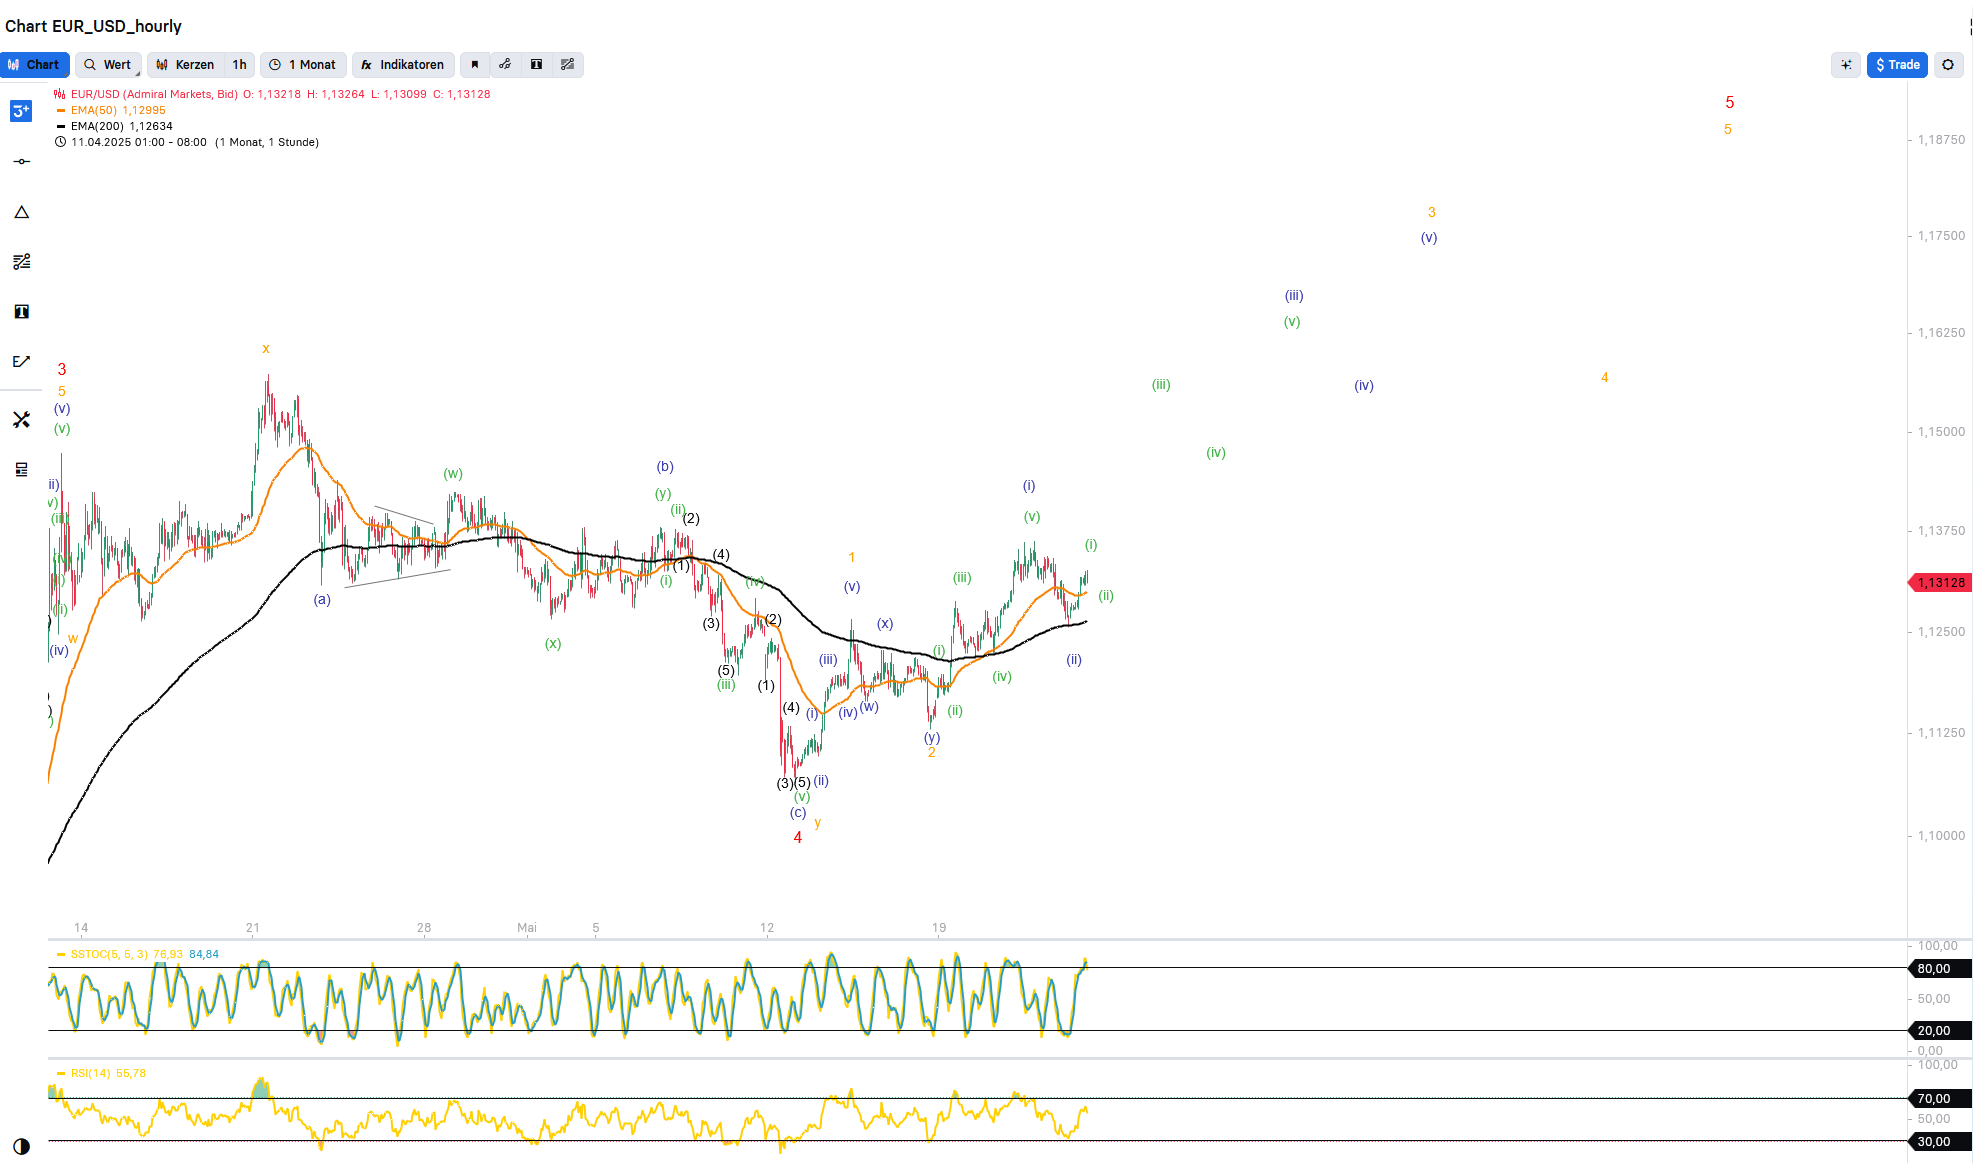The height and width of the screenshot is (1163, 1973).
Task: Click the bookmark flag toolbar icon
Action: pyautogui.click(x=475, y=65)
